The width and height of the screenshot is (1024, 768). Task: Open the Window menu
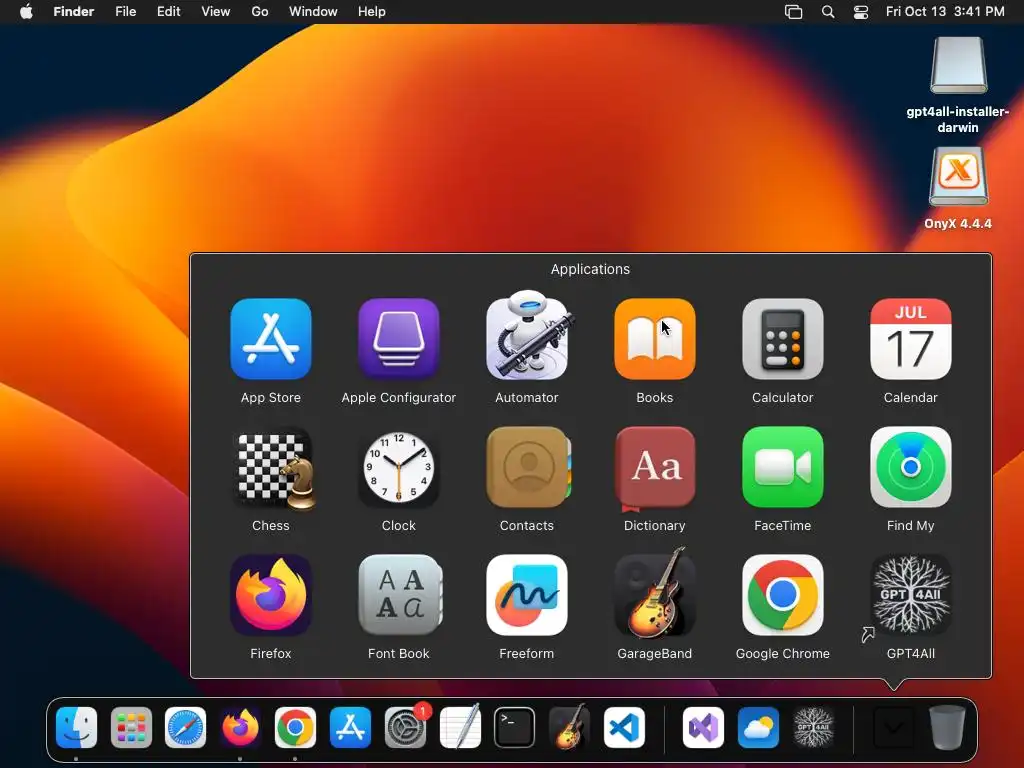pyautogui.click(x=313, y=12)
